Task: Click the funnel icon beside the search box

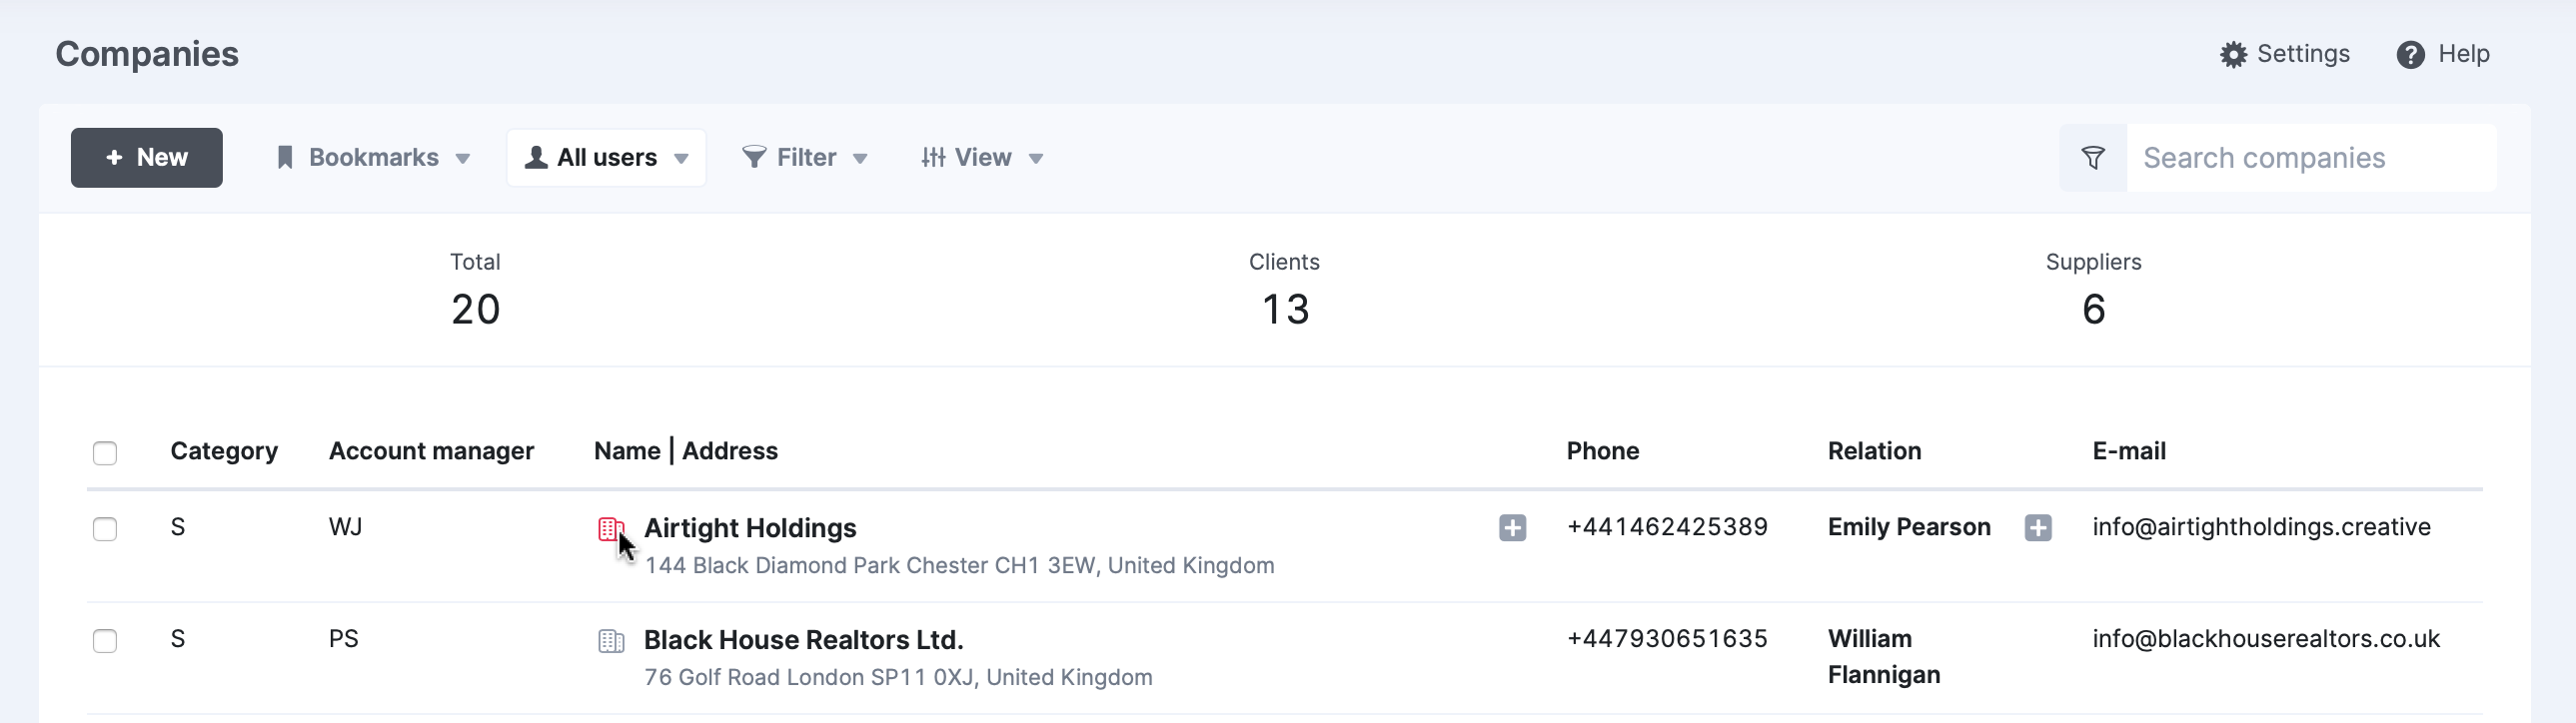Action: pos(2092,158)
